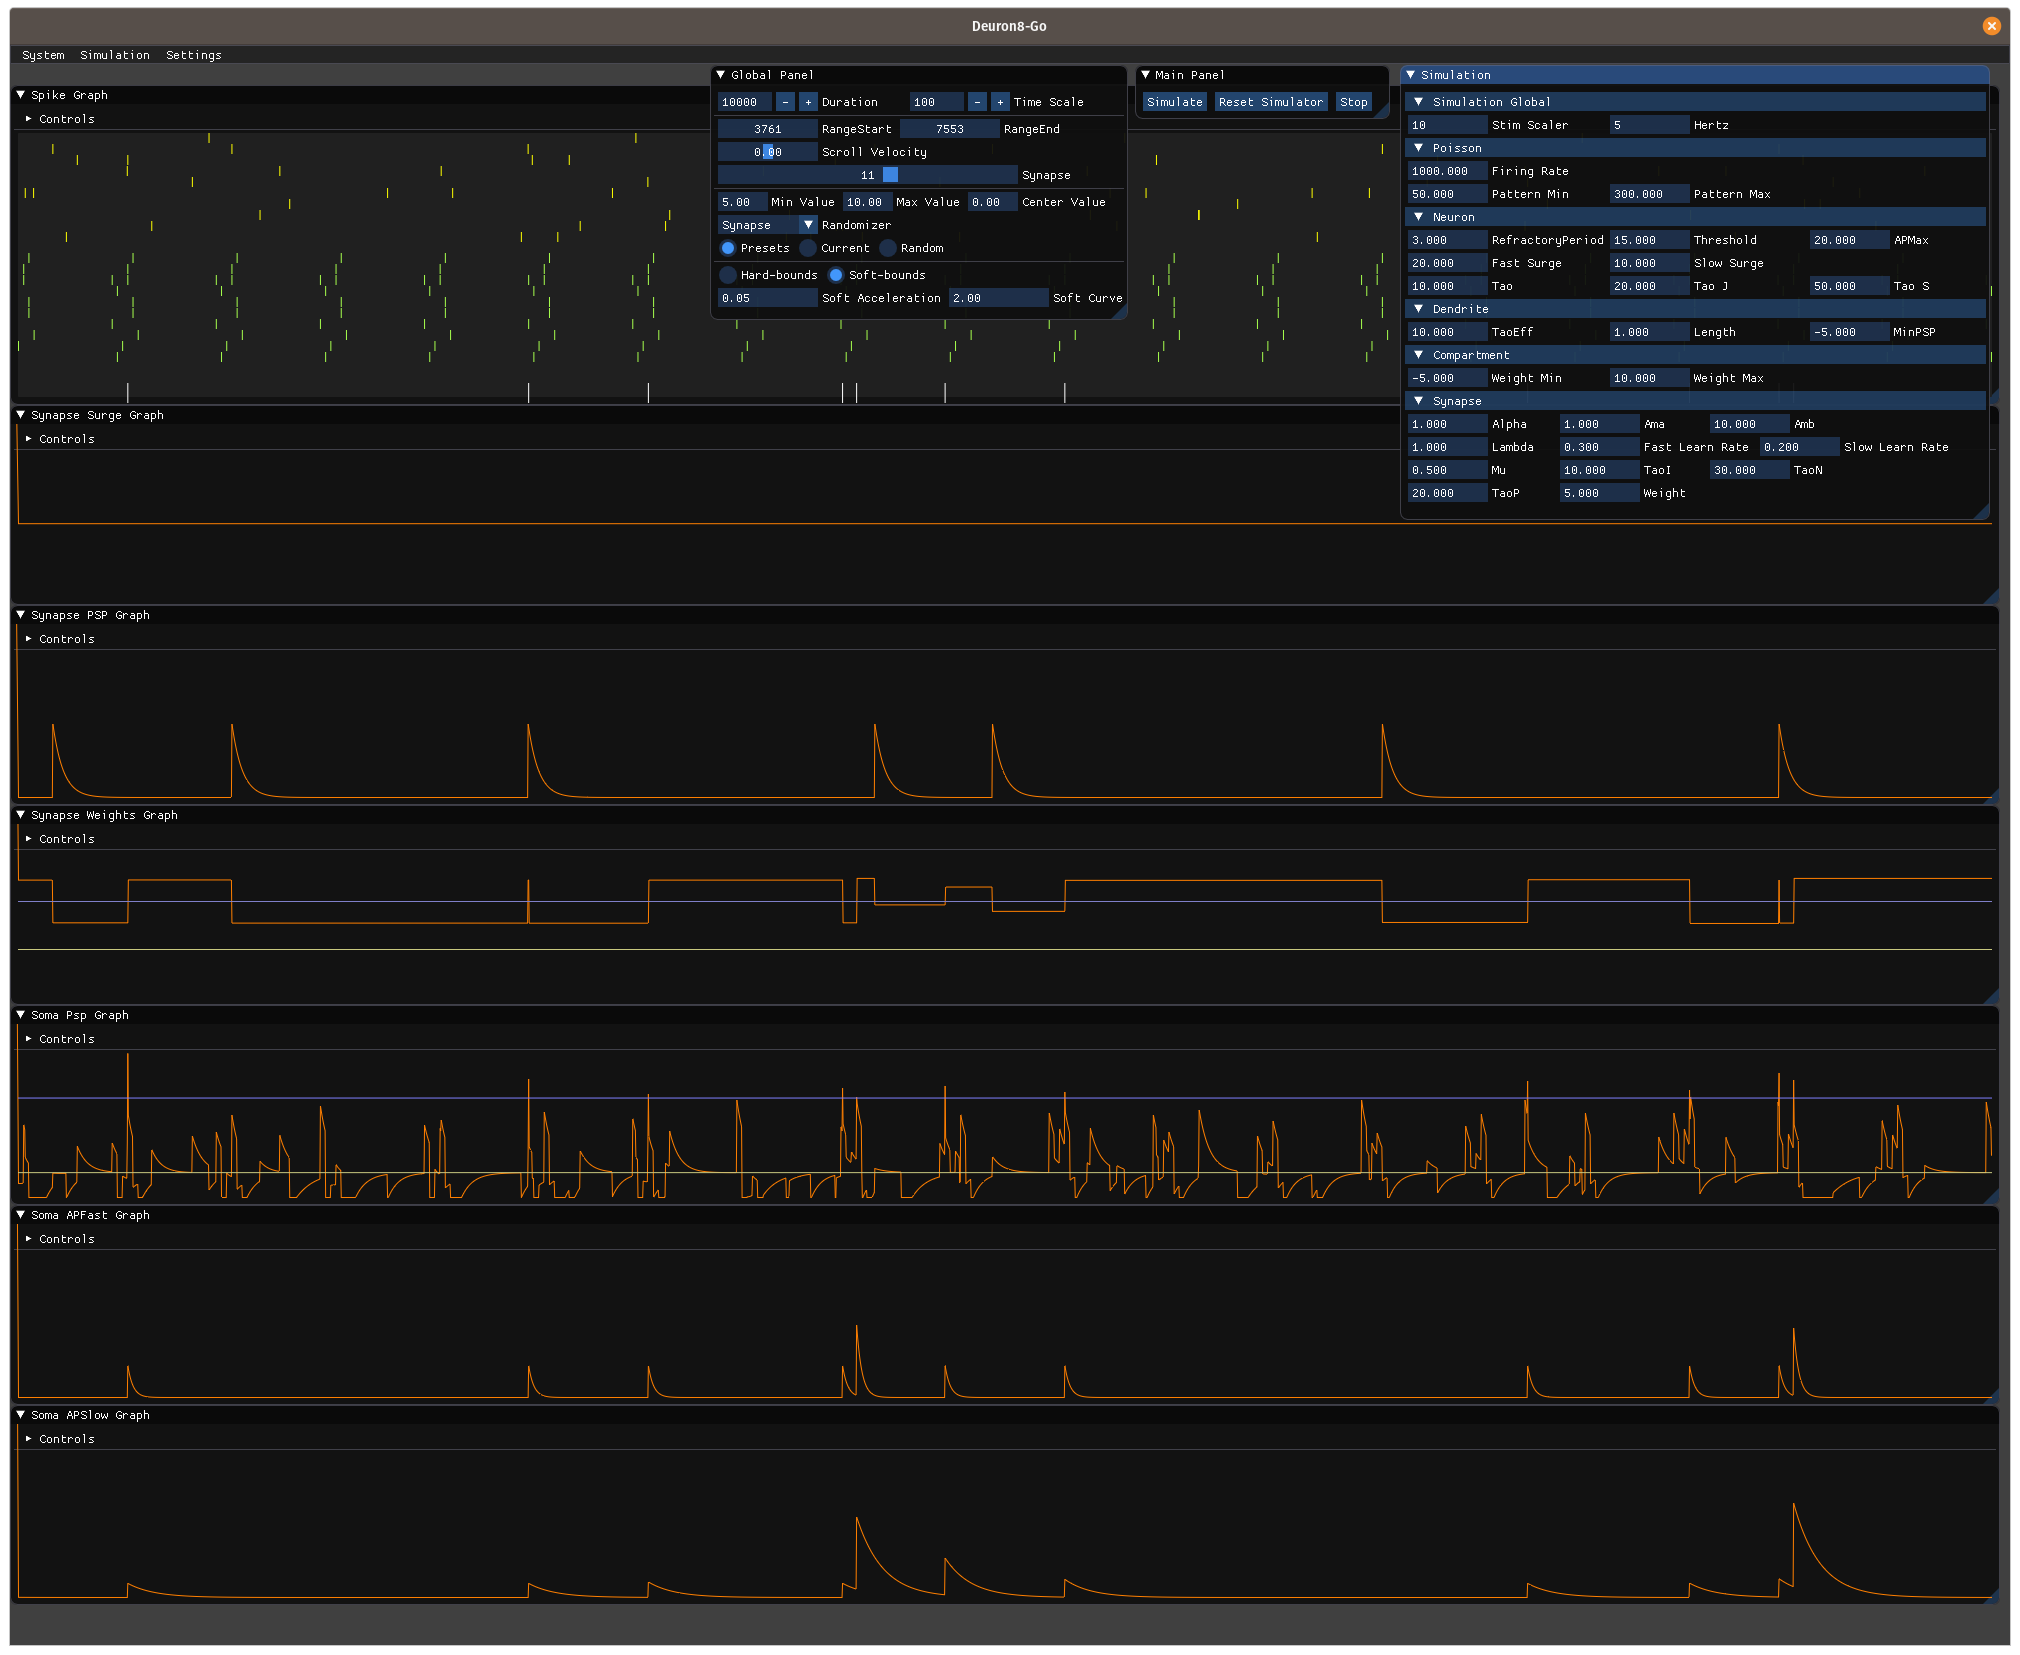Click the minus button next to Duration

click(785, 102)
